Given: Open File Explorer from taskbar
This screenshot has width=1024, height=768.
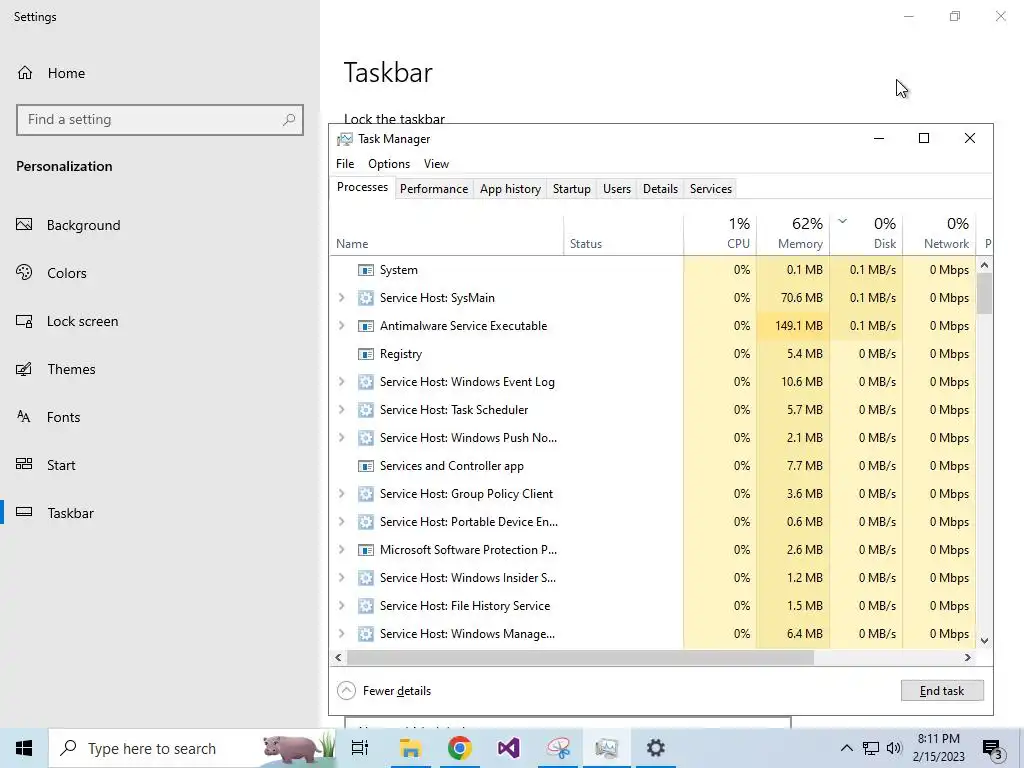Looking at the screenshot, I should pos(410,748).
